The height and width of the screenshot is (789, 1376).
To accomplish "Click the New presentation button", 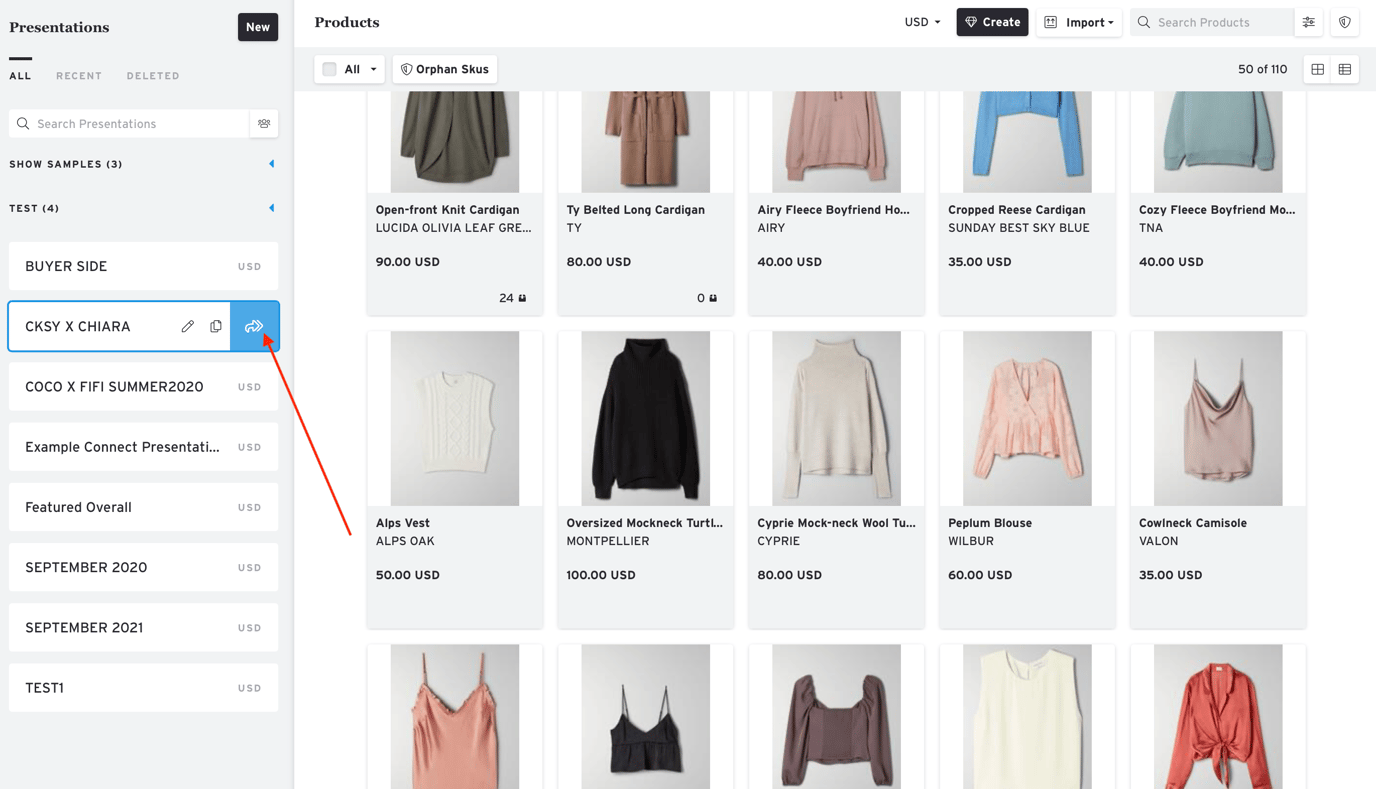I will [258, 27].
